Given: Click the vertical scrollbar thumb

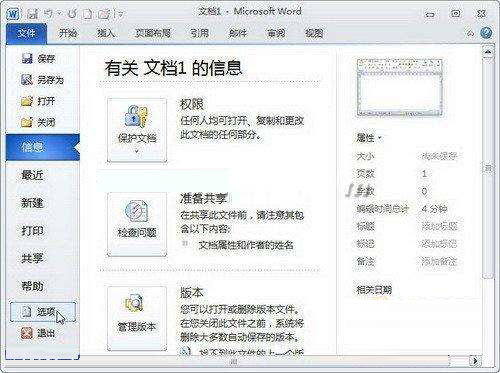Looking at the screenshot, I should click(488, 168).
